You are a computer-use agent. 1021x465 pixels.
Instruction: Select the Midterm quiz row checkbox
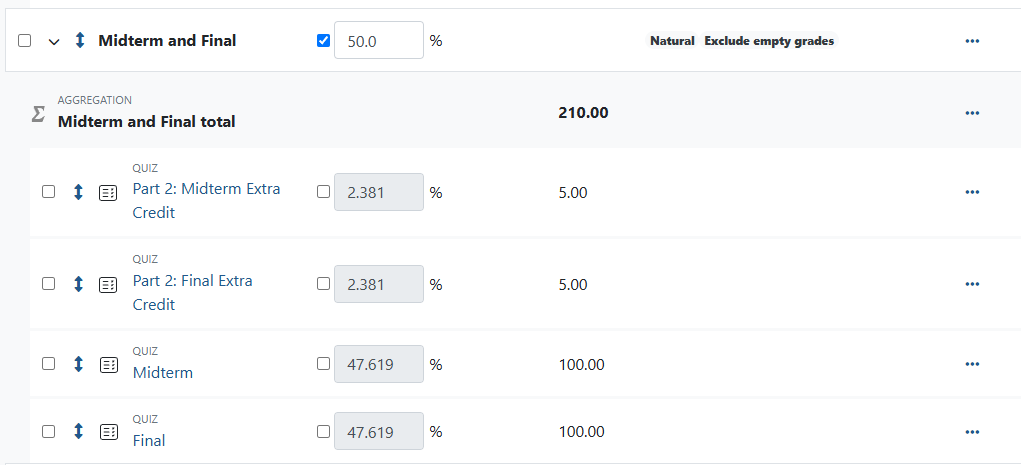(x=49, y=364)
